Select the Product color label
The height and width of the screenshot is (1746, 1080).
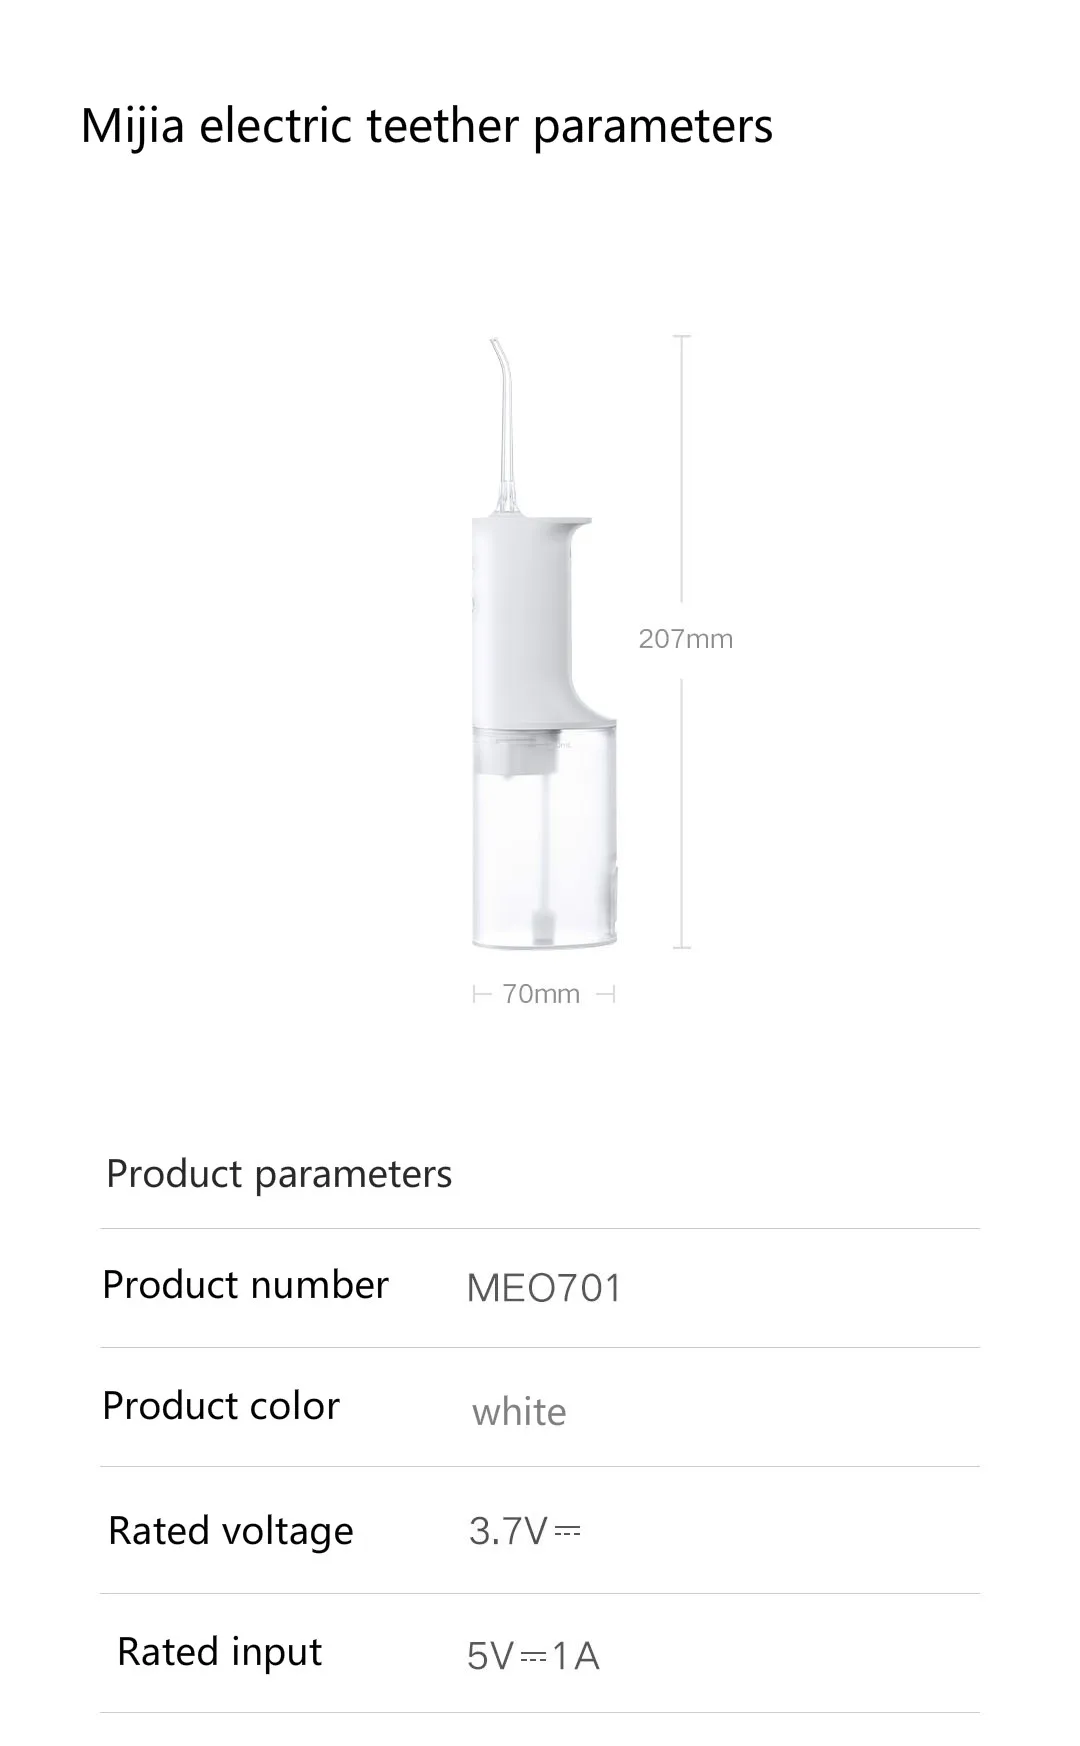221,1406
